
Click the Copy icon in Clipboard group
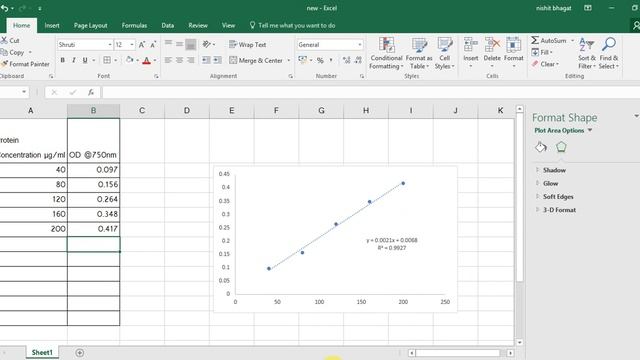4,52
